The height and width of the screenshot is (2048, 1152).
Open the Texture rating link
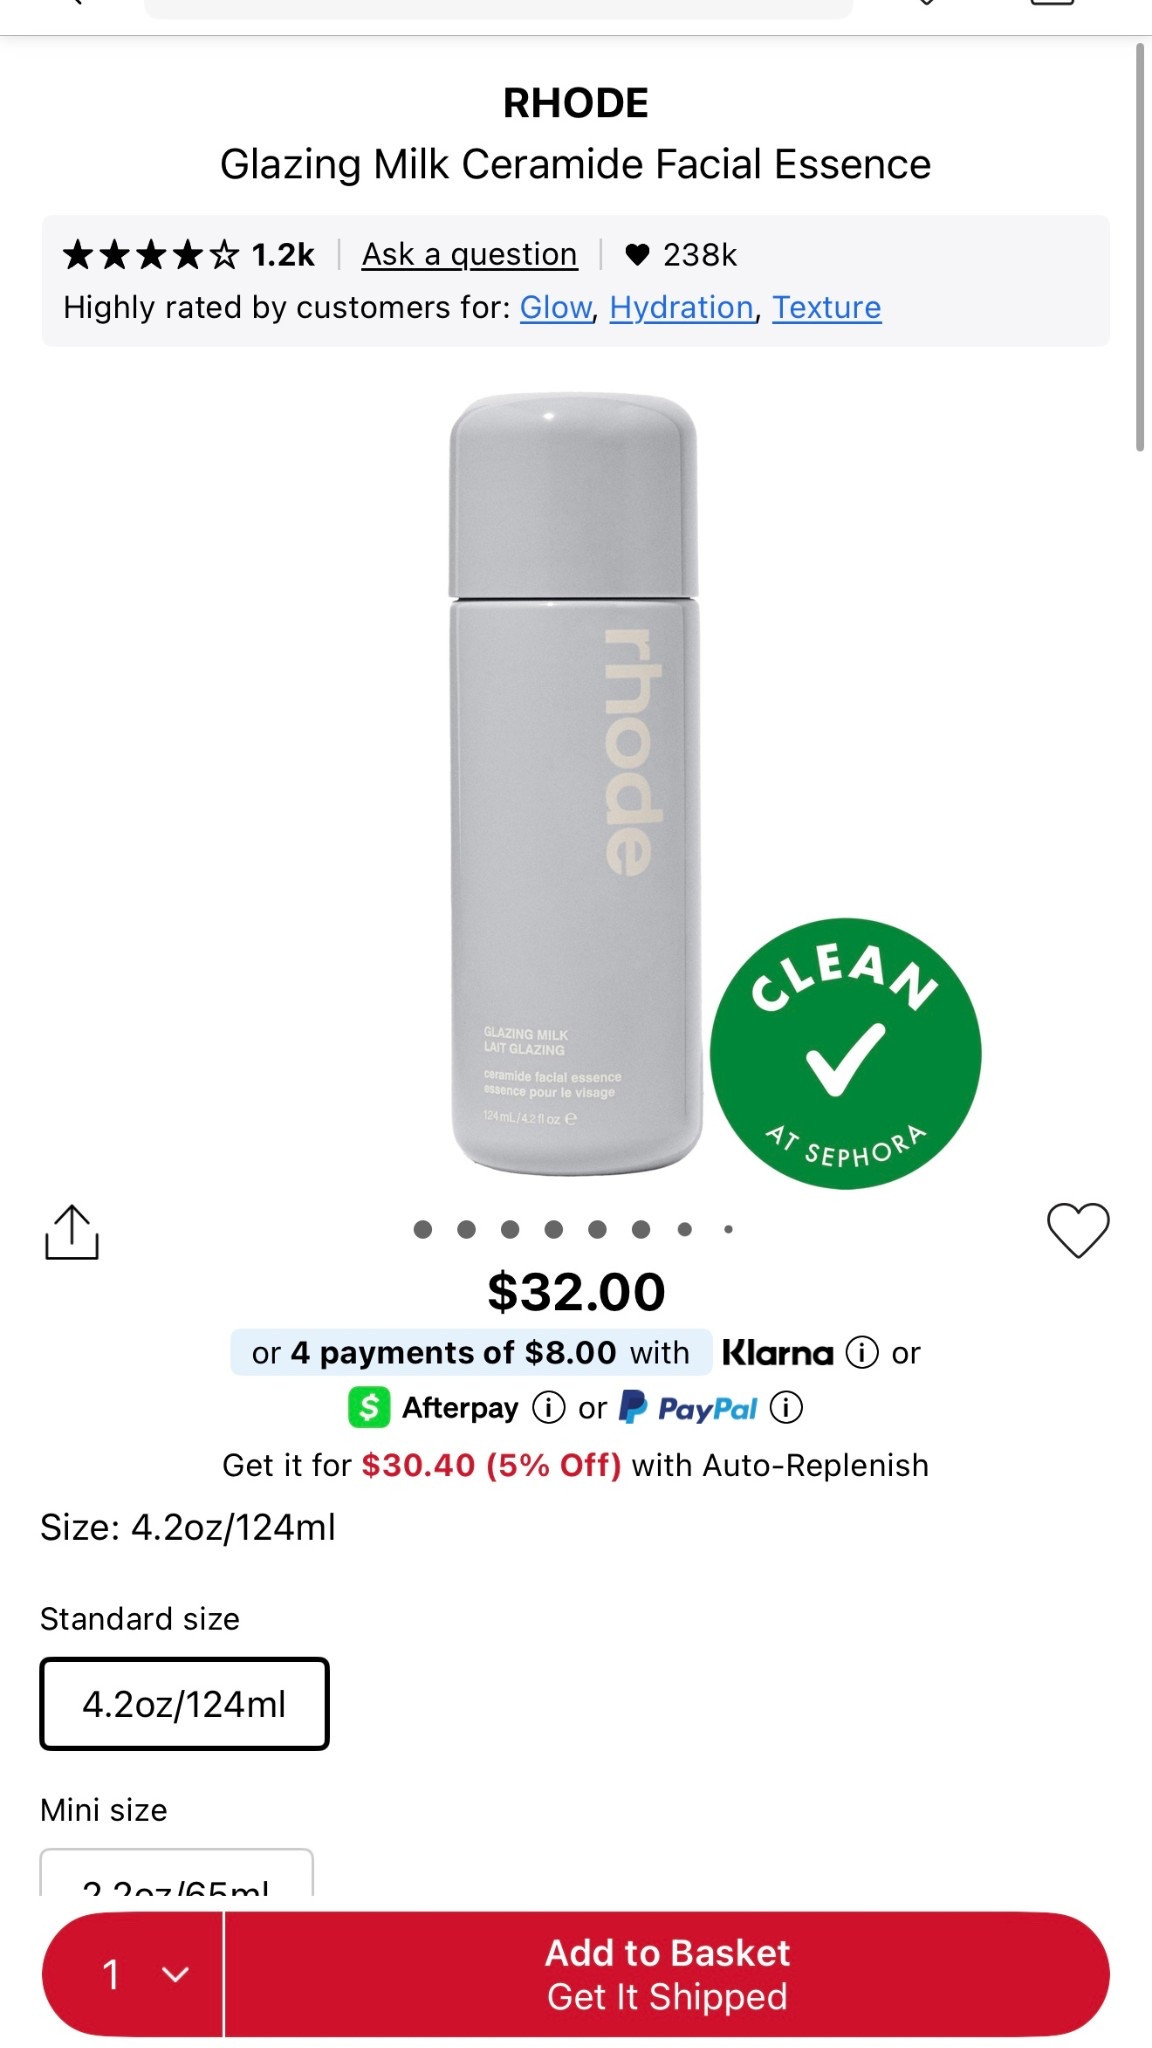827,307
